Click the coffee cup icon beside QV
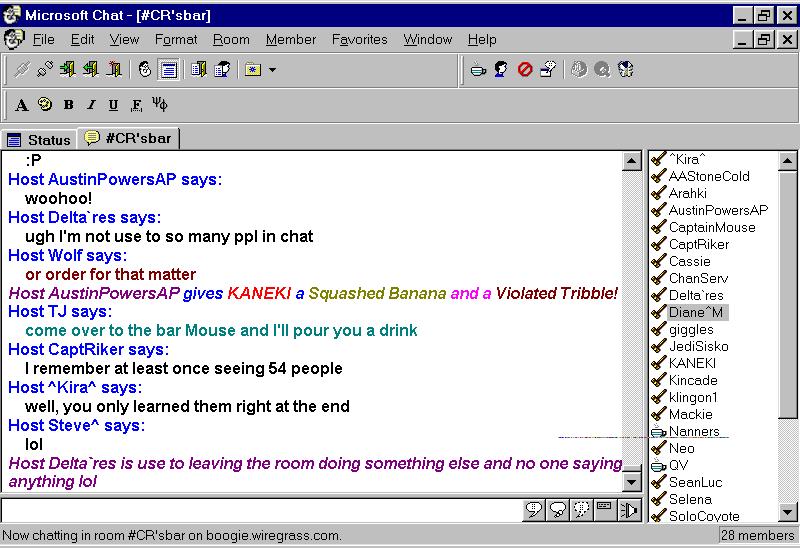Viewport: 800px width, 548px height. click(659, 465)
